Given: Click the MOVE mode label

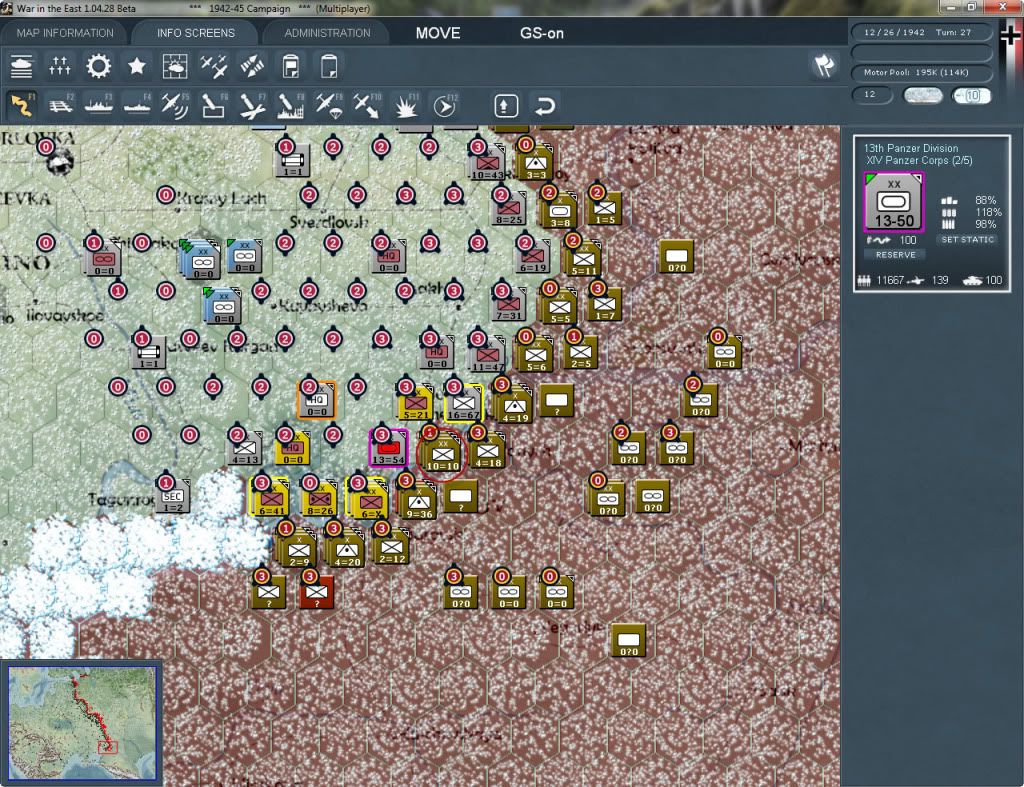Looking at the screenshot, I should (x=438, y=33).
